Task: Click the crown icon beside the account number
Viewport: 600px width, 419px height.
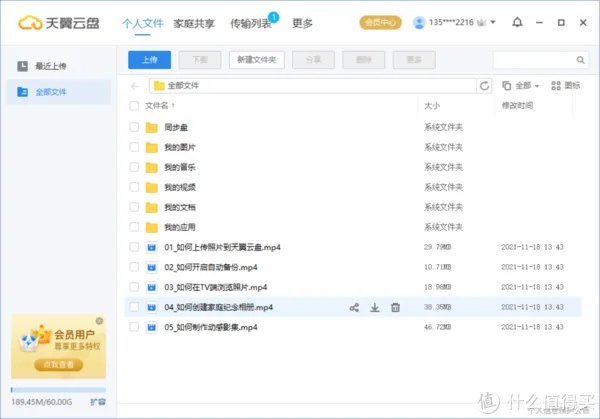Action: tap(482, 23)
